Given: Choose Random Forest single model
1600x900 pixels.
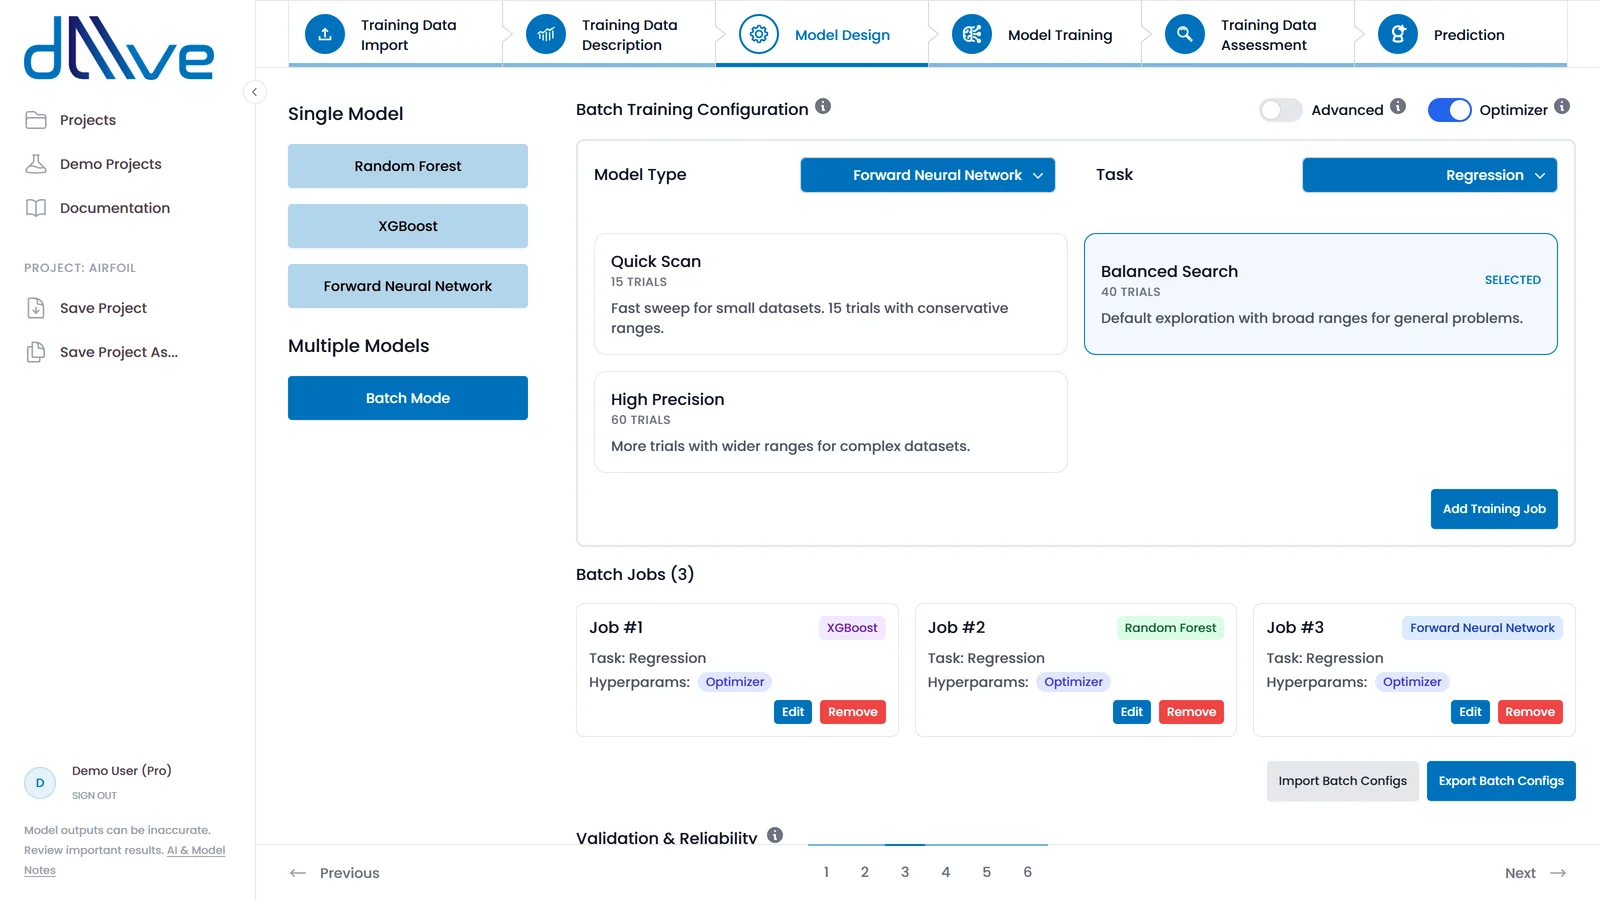Looking at the screenshot, I should pos(408,166).
